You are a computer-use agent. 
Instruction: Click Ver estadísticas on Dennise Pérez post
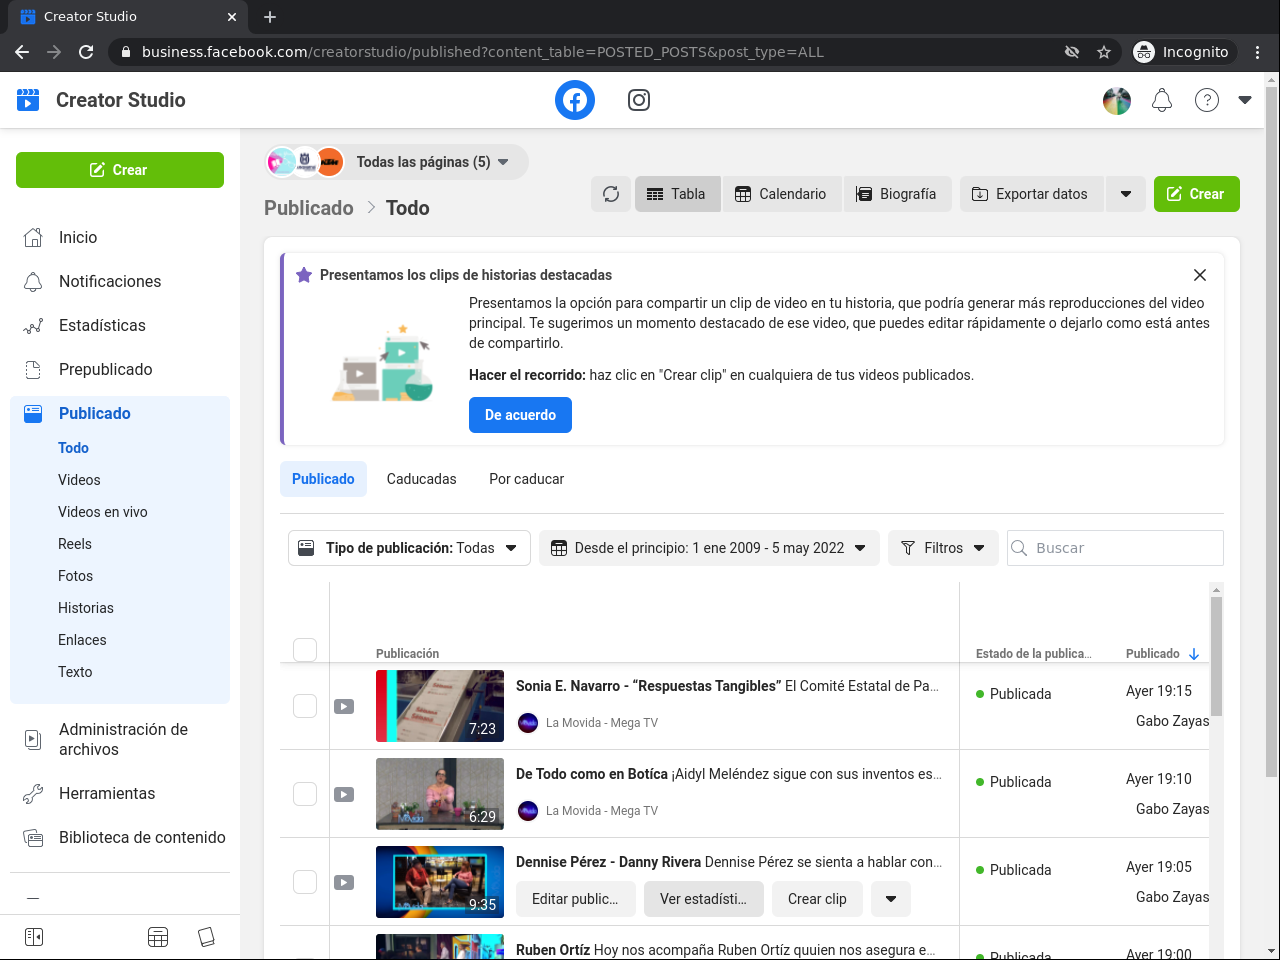[x=704, y=899]
